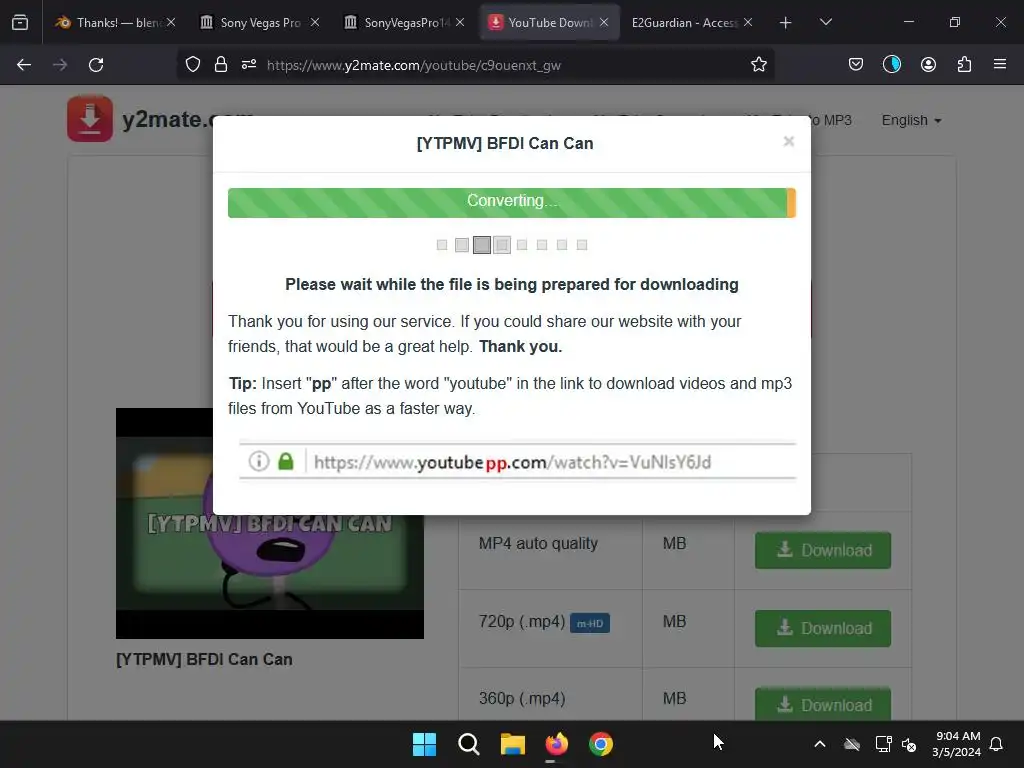Open File Explorer from the taskbar

click(513, 744)
